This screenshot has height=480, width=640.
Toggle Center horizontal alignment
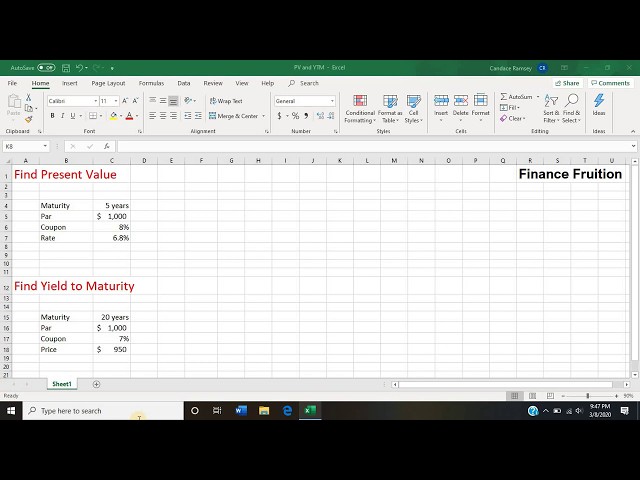(163, 116)
